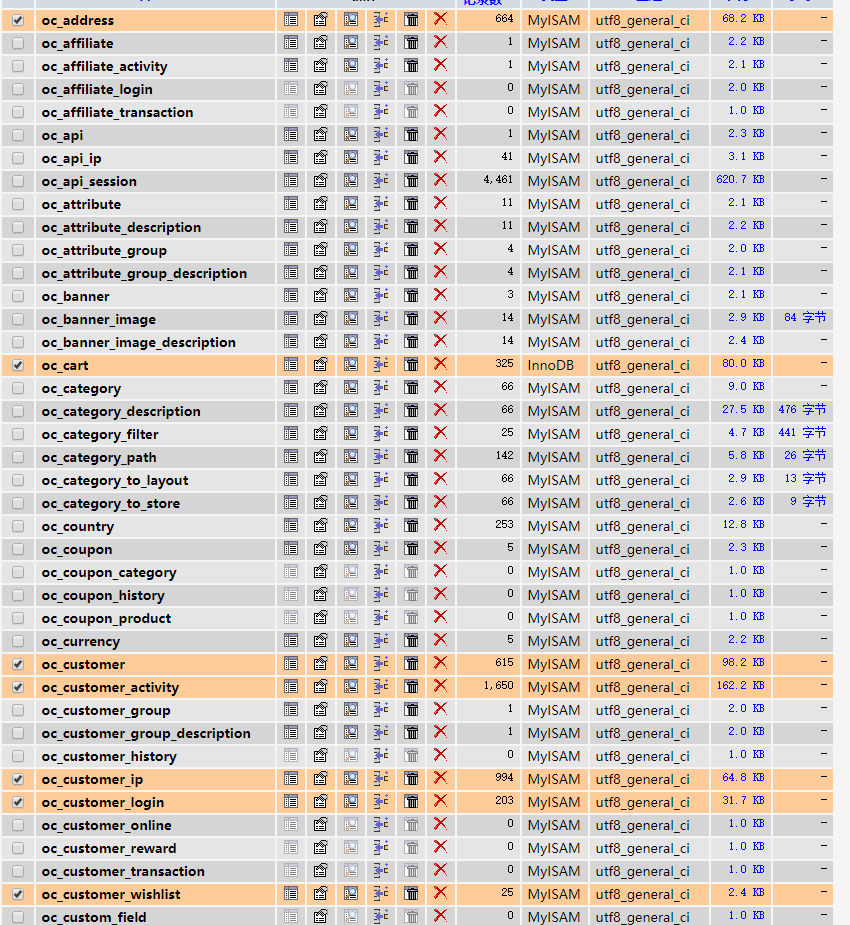
Task: Open the Browse icon for oc_banner
Action: tap(291, 296)
